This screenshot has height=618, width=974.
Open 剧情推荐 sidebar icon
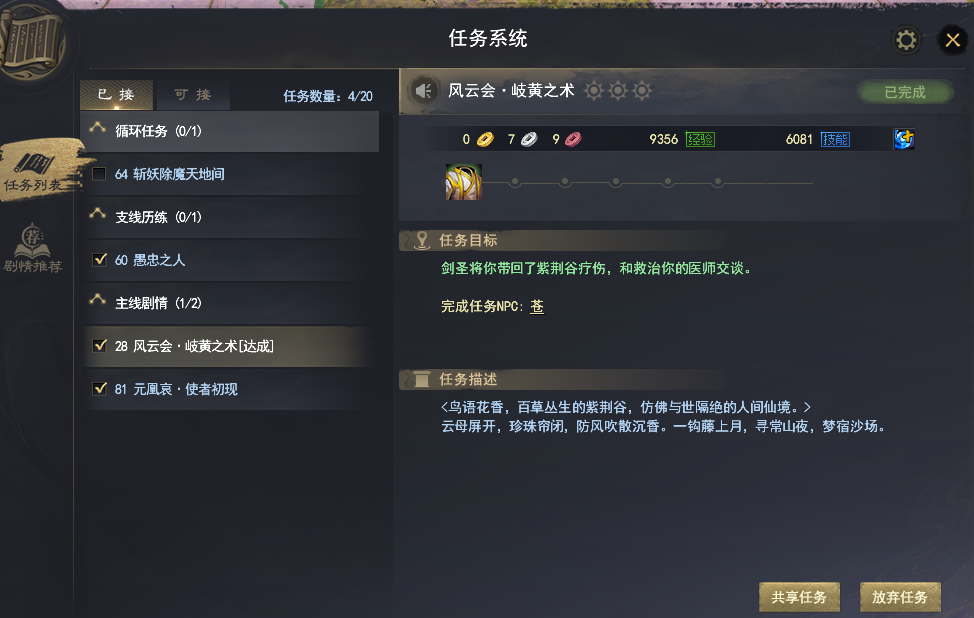tap(33, 249)
